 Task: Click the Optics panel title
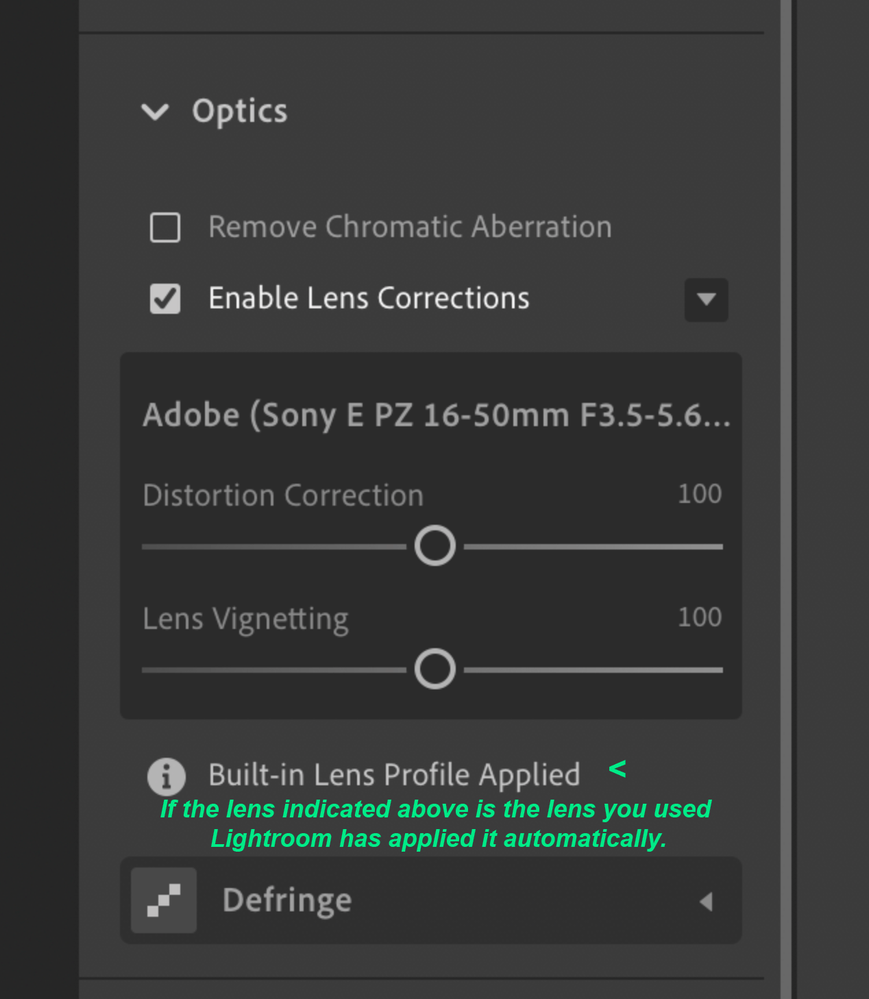tap(240, 111)
